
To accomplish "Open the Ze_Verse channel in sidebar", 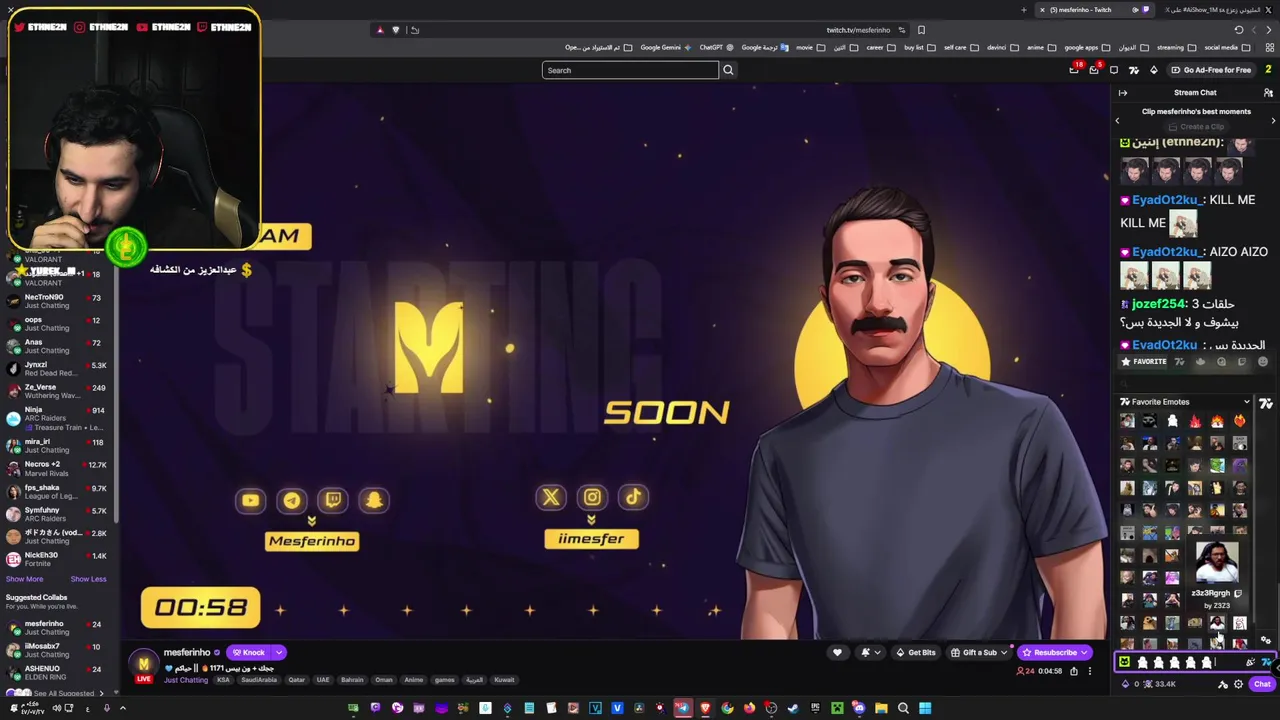I will click(60, 391).
